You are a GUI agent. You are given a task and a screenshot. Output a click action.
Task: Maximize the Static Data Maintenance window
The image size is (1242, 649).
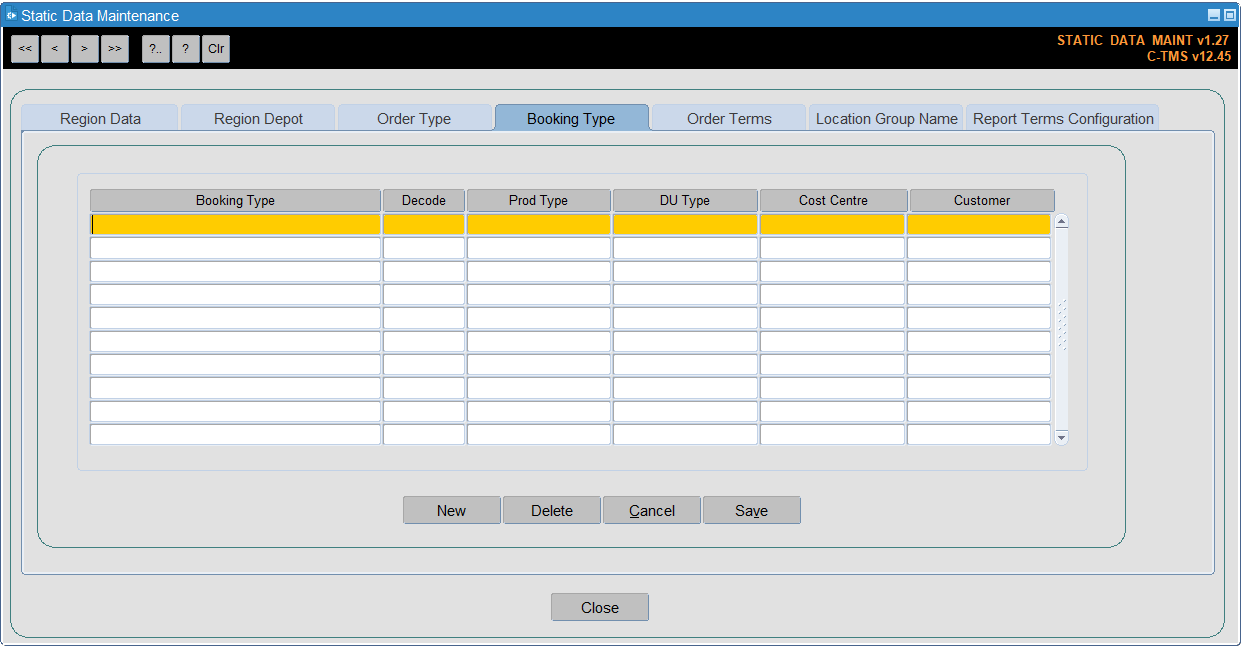[1229, 15]
